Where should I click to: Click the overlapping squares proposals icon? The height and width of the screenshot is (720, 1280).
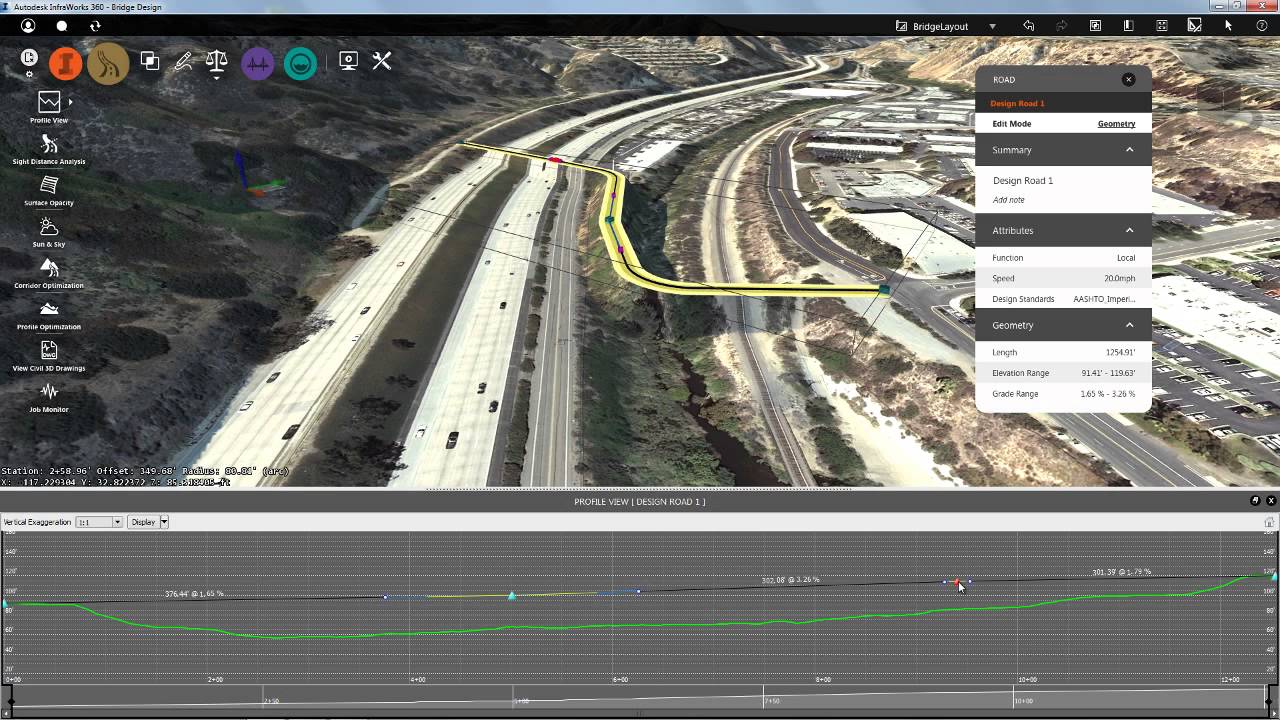150,61
